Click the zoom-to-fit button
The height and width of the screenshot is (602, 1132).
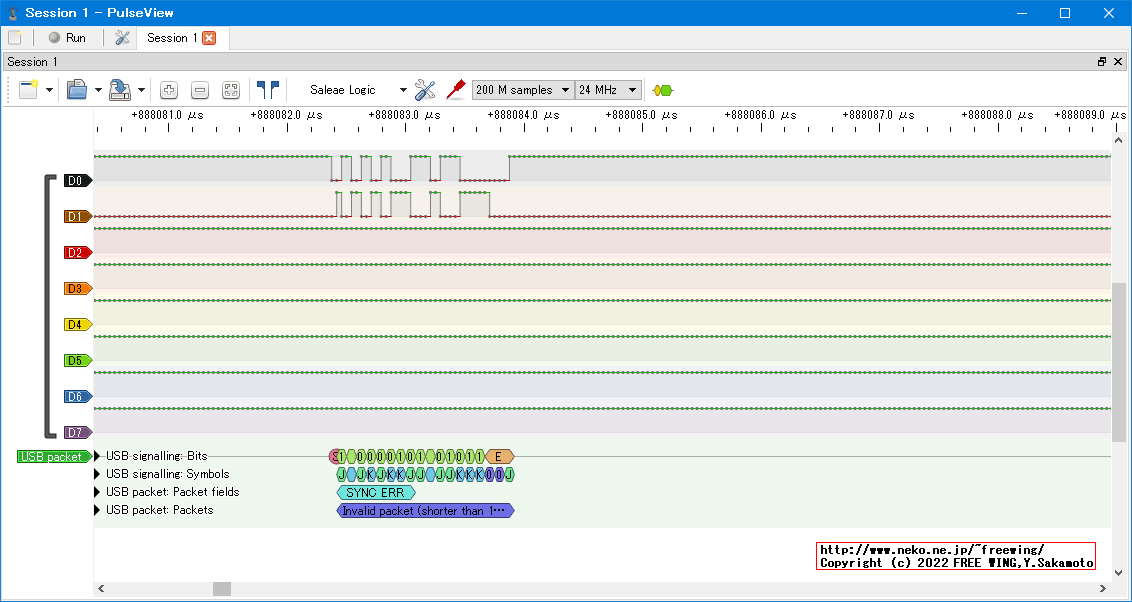pos(231,90)
